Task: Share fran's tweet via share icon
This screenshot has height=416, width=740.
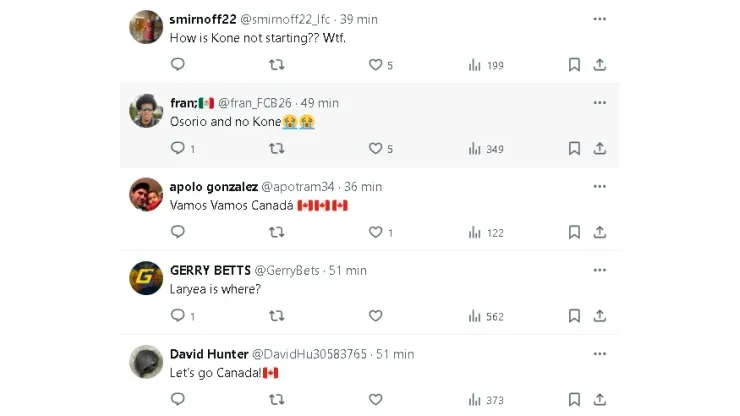Action: click(600, 149)
